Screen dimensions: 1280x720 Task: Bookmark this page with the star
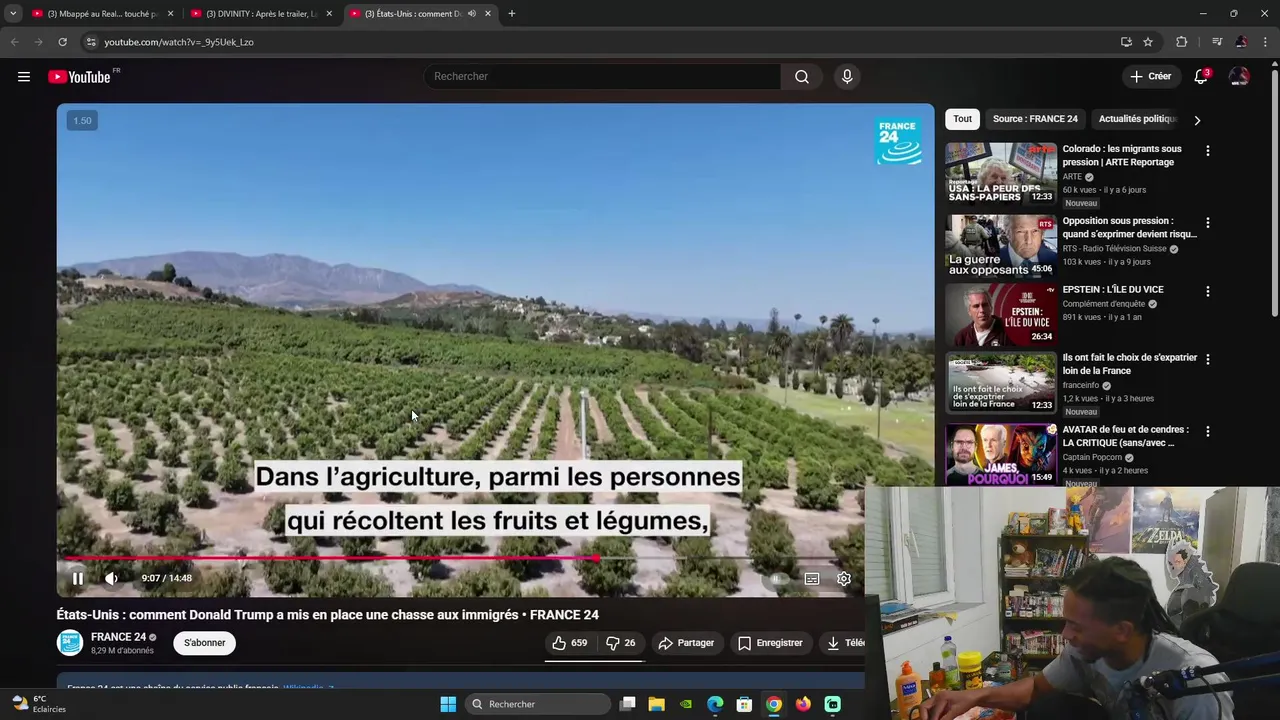pyautogui.click(x=1148, y=42)
